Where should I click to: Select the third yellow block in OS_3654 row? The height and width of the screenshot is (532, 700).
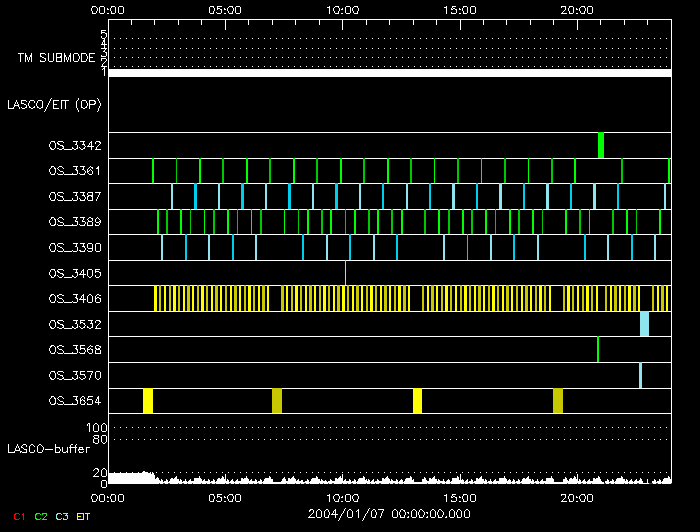tap(417, 401)
